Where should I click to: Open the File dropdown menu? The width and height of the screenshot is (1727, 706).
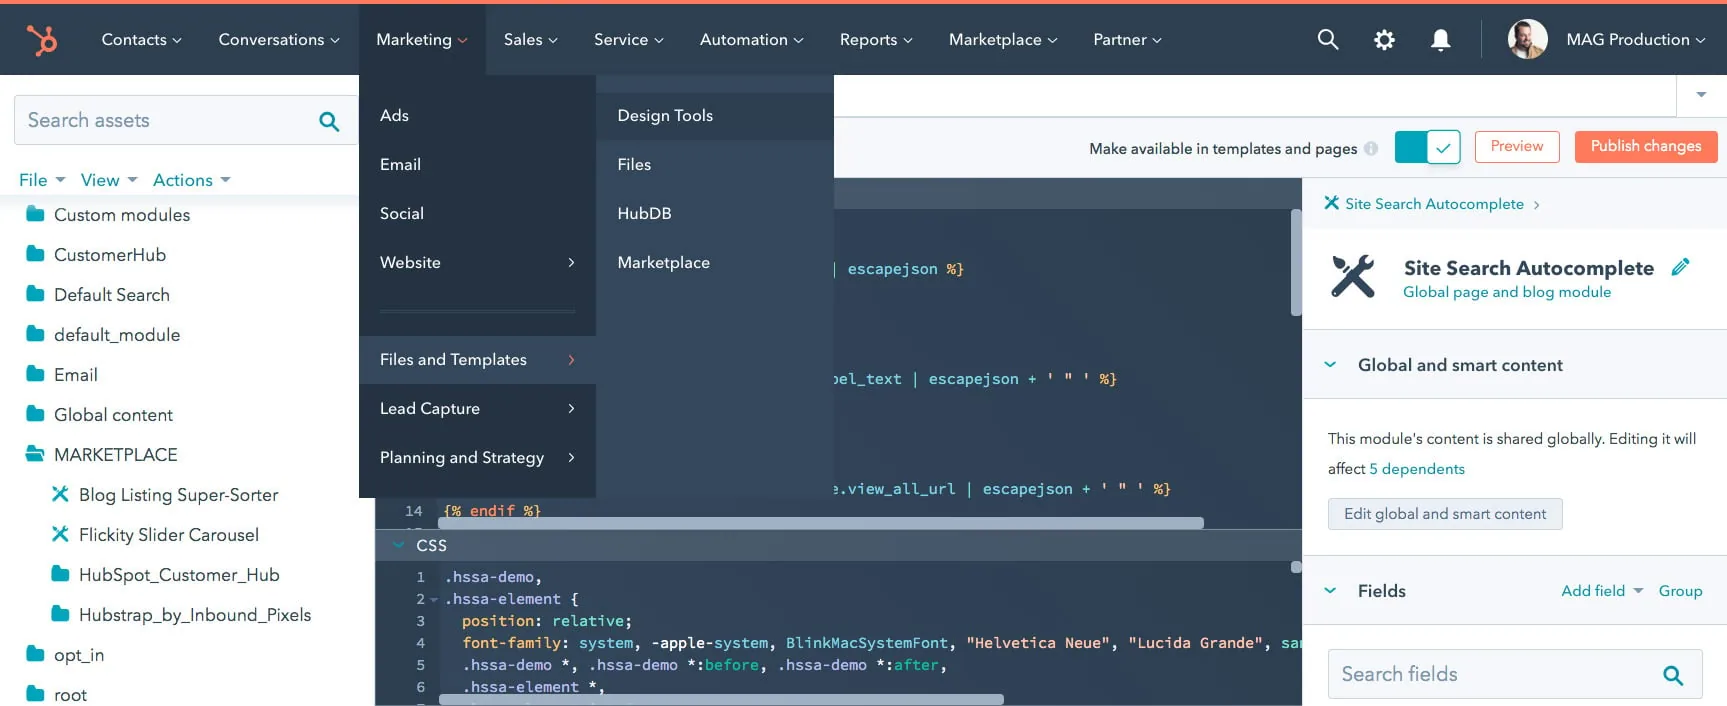click(42, 180)
